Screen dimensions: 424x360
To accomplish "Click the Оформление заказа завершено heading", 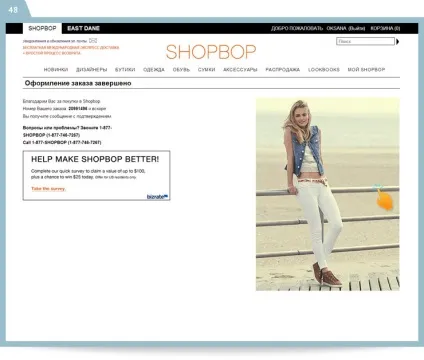I will (78, 83).
